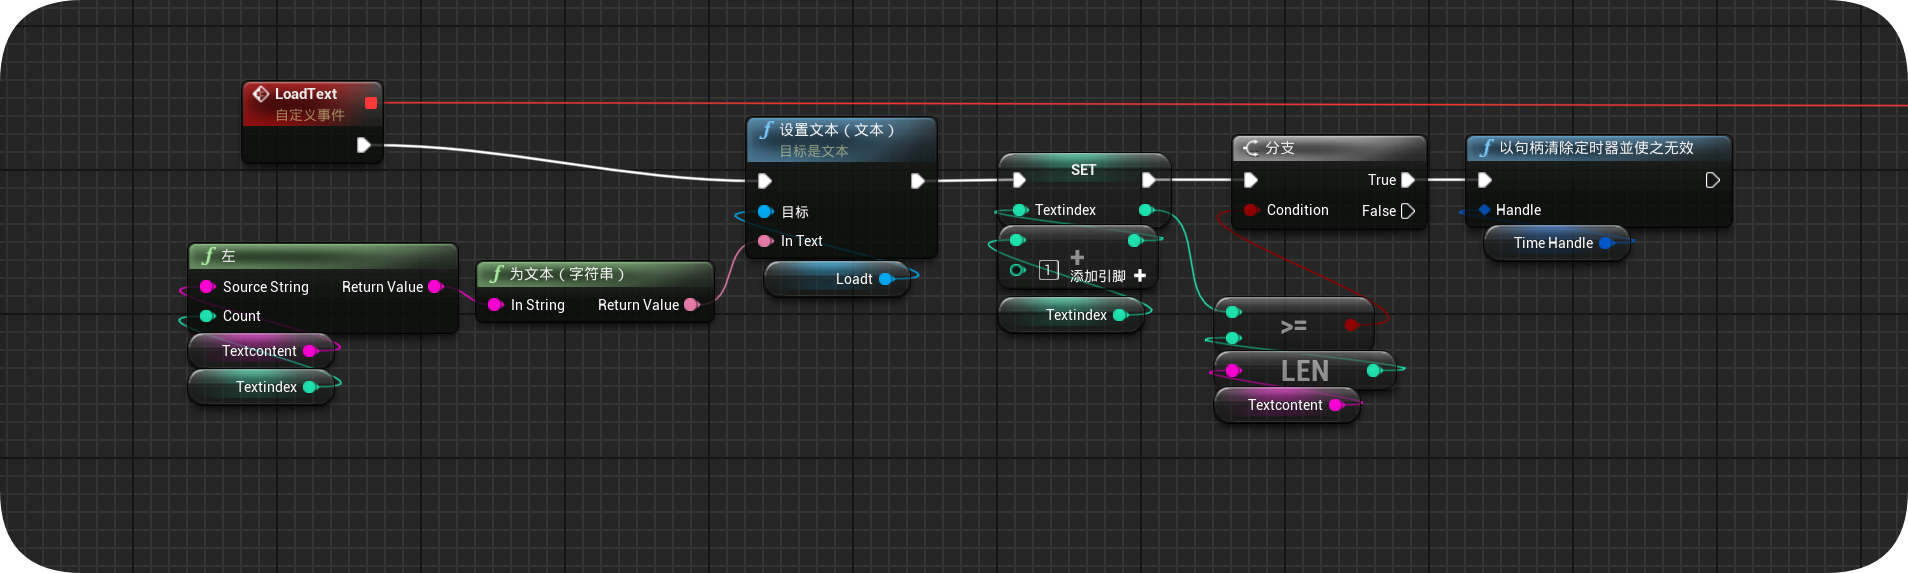Click the branch True execution pin
The image size is (1908, 573).
pos(1408,180)
